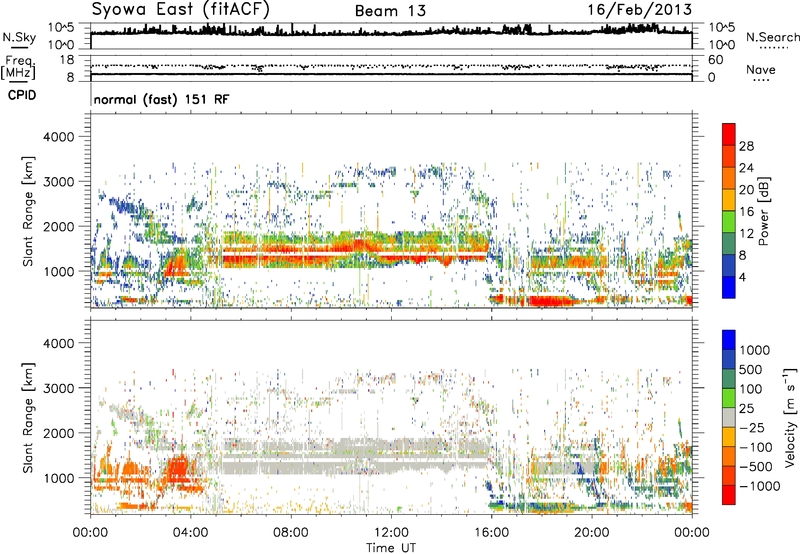Select the 'normal (fast) 151 RF' text
Image resolution: width=800 pixels, height=554 pixels.
point(161,99)
